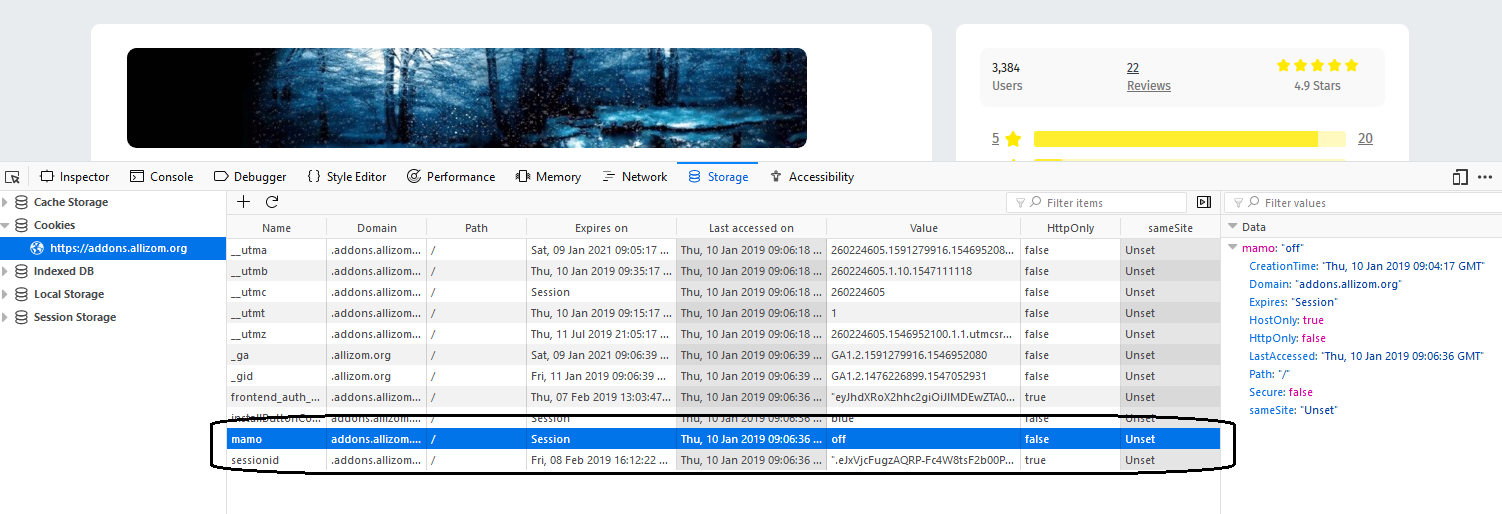Focus the Filter values search field
The width and height of the screenshot is (1502, 514).
[1362, 203]
